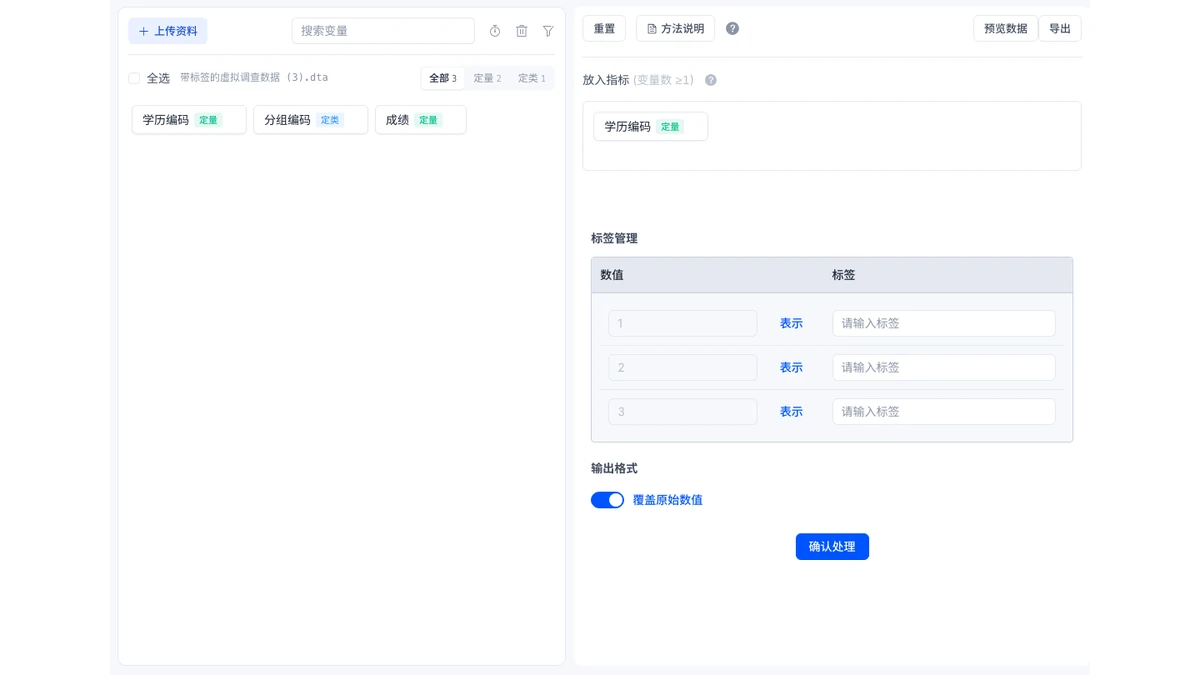
Task: Toggle the 覆盖原始数值 switch
Action: coord(607,500)
